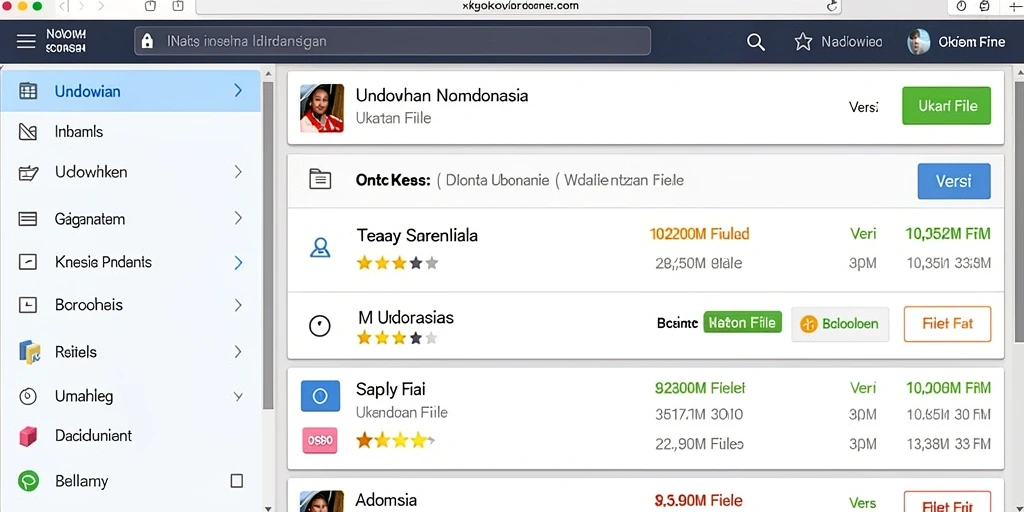Click the blue circle Saply Fiai icon

320,396
